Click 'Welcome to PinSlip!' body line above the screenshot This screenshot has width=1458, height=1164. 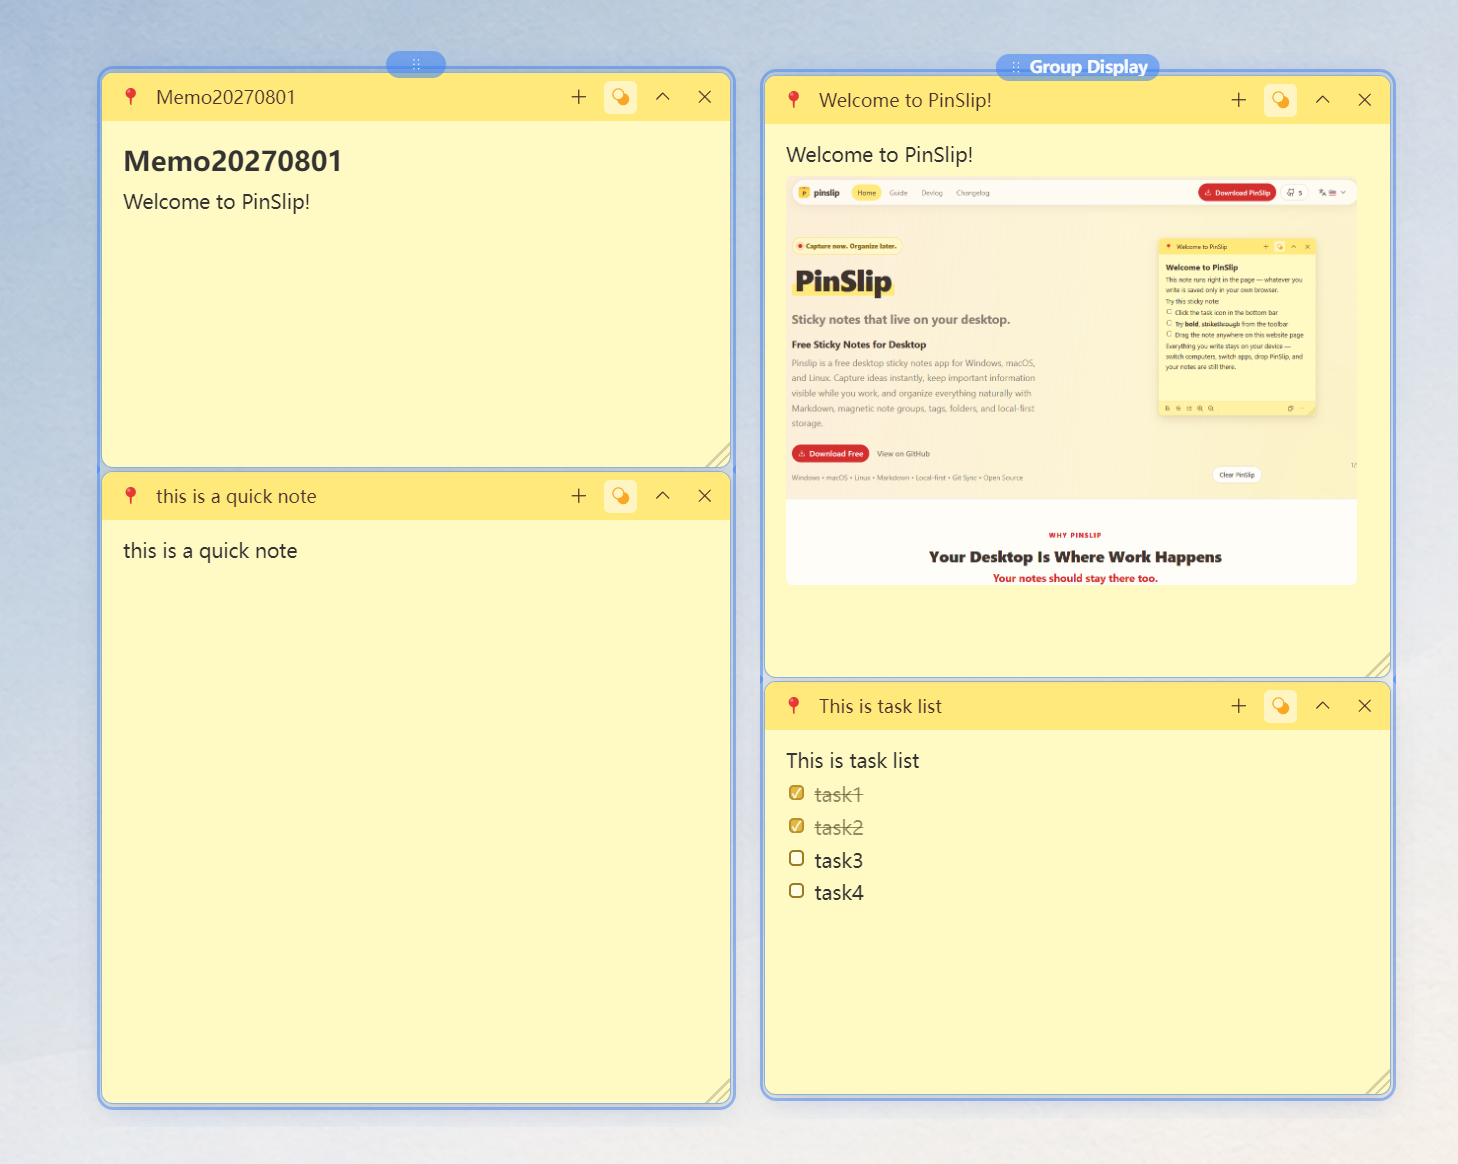coord(880,155)
